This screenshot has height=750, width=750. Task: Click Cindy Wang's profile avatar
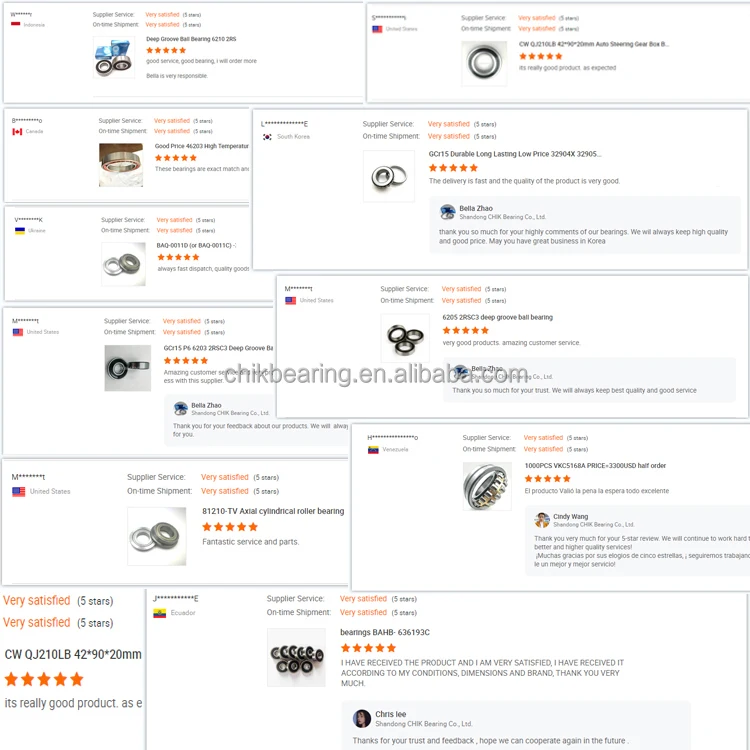coord(542,520)
